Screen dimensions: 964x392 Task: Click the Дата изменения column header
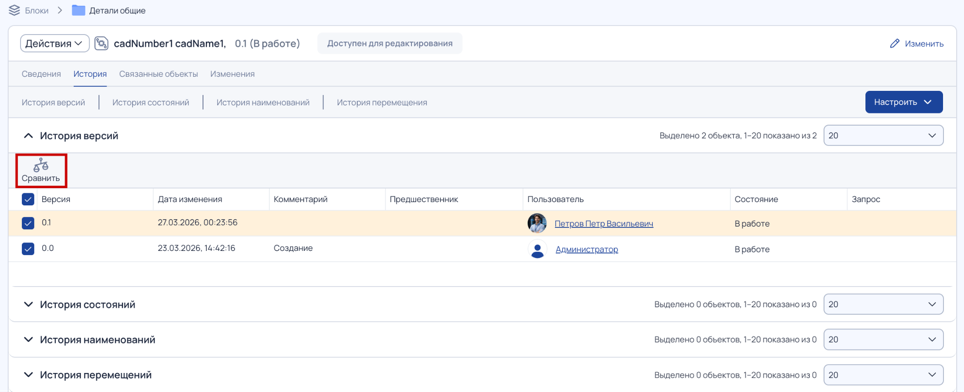point(190,199)
